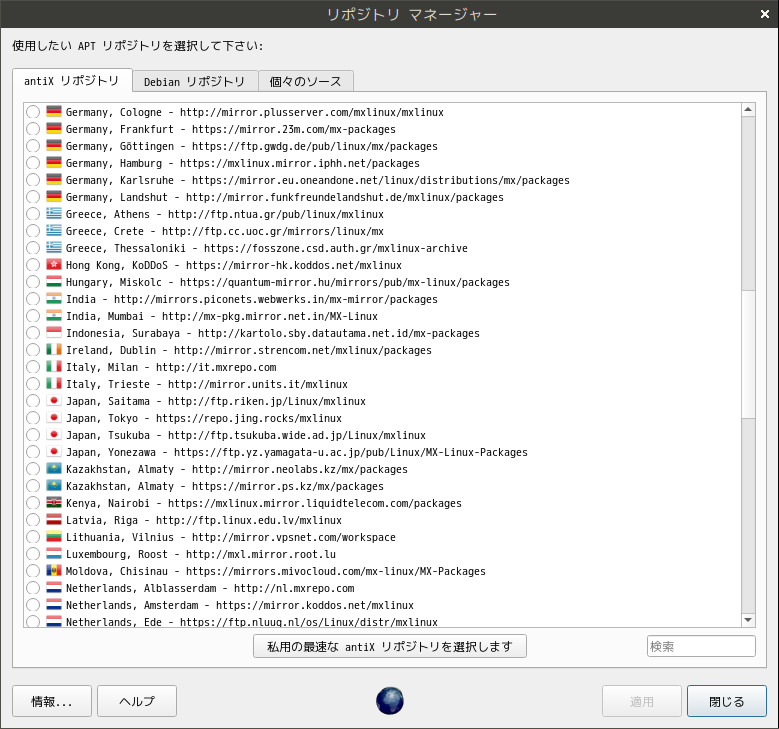Click the Ireland, Dublin strencom mirror text
Screen dimensions: 779x729
[248, 350]
